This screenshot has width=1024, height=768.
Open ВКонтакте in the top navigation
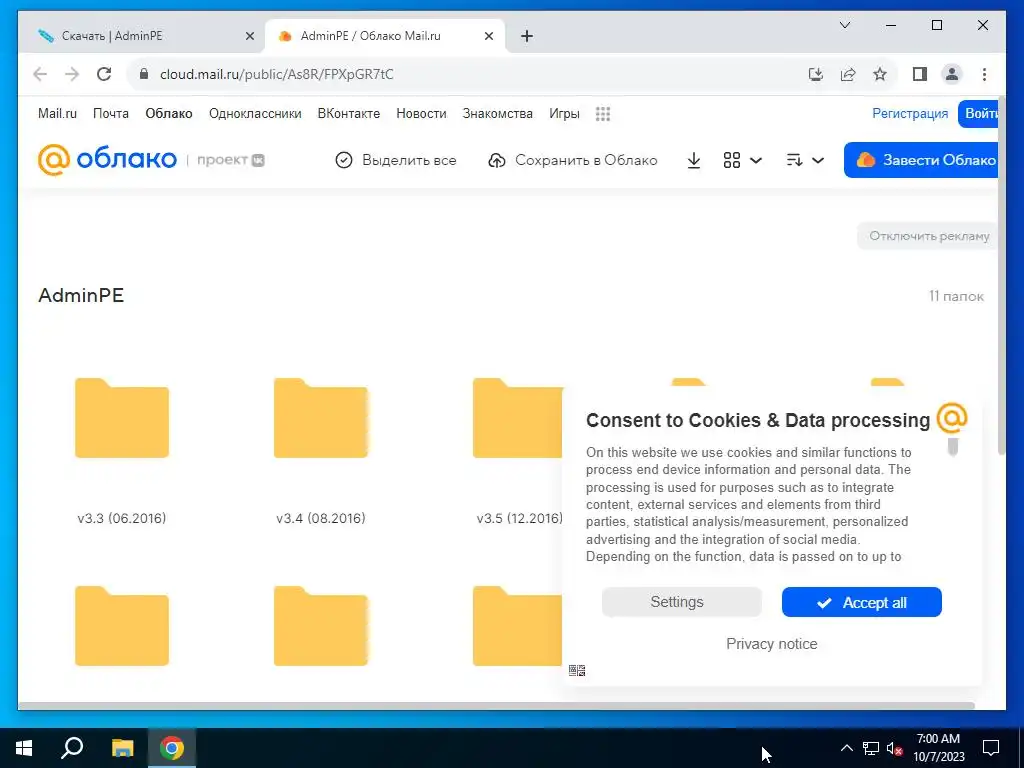tap(349, 114)
